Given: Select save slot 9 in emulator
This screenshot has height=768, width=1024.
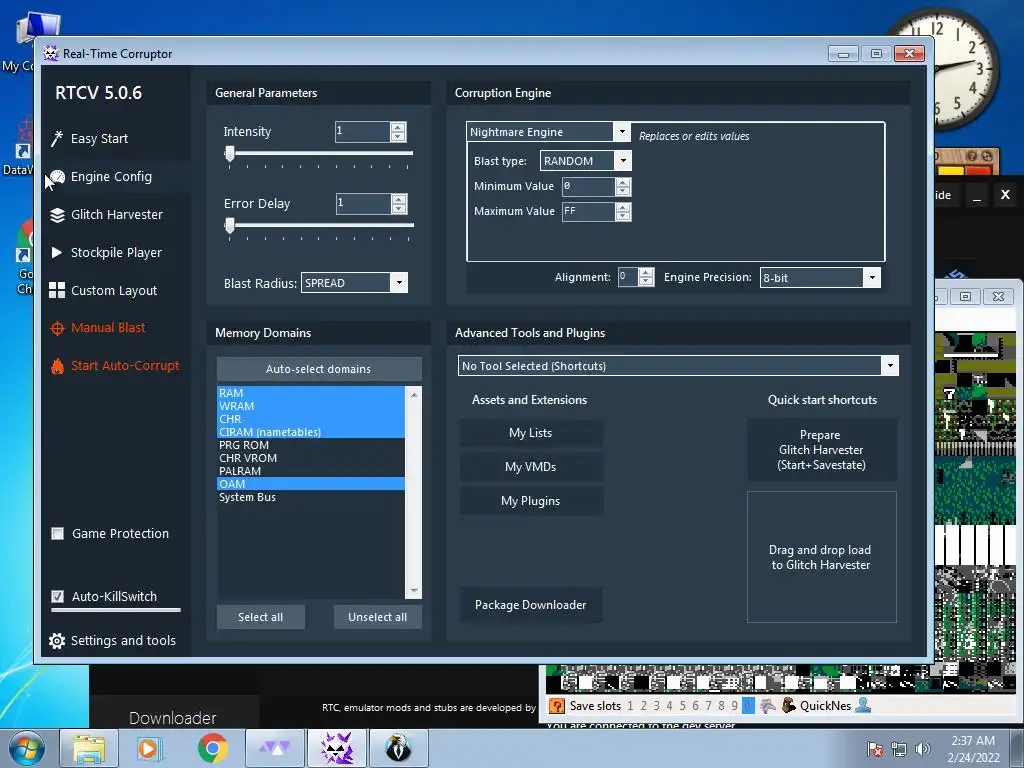Looking at the screenshot, I should tap(735, 706).
